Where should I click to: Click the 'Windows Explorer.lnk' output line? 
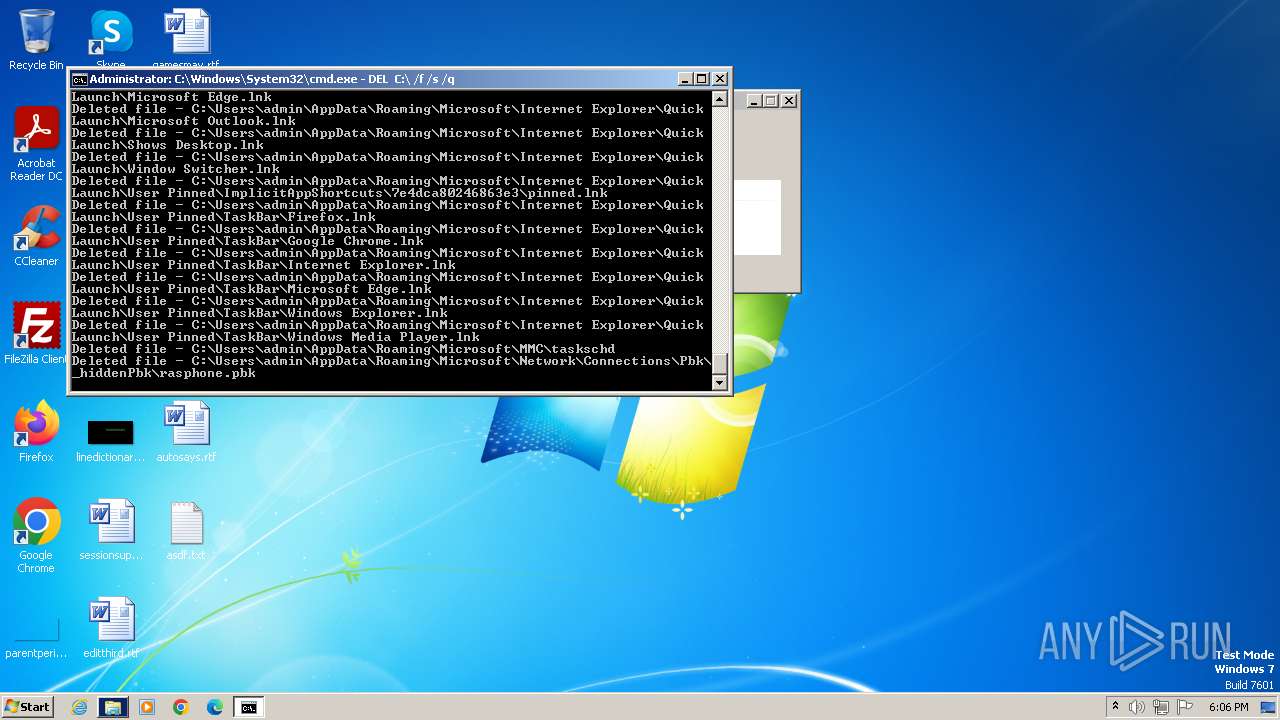click(260, 313)
